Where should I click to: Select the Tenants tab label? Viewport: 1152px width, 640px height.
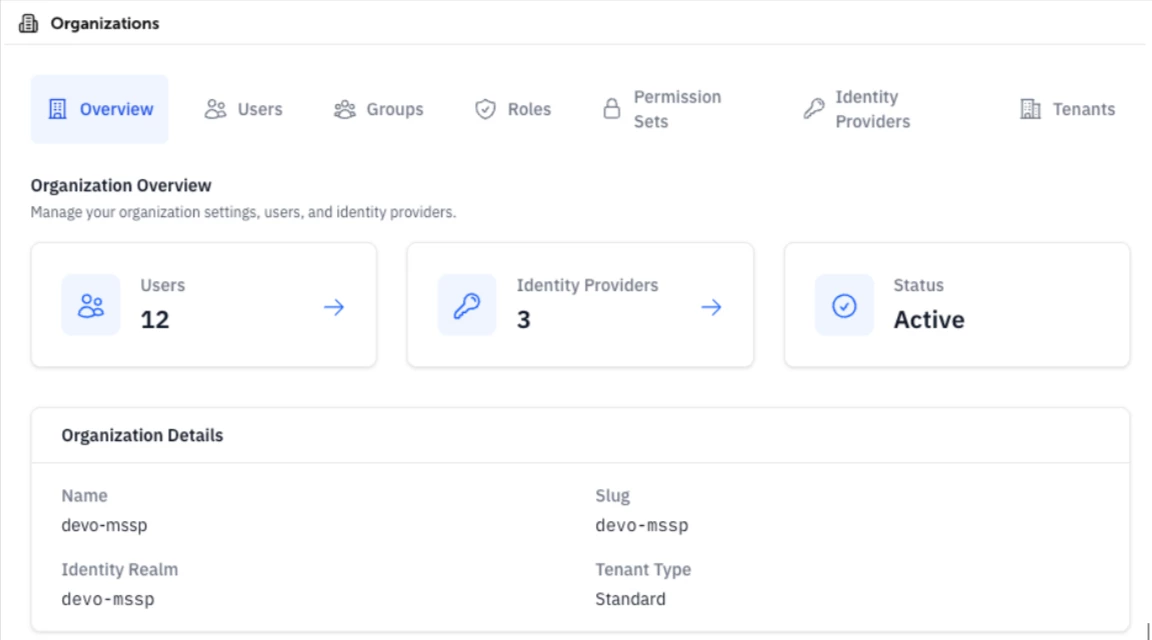pyautogui.click(x=1084, y=109)
